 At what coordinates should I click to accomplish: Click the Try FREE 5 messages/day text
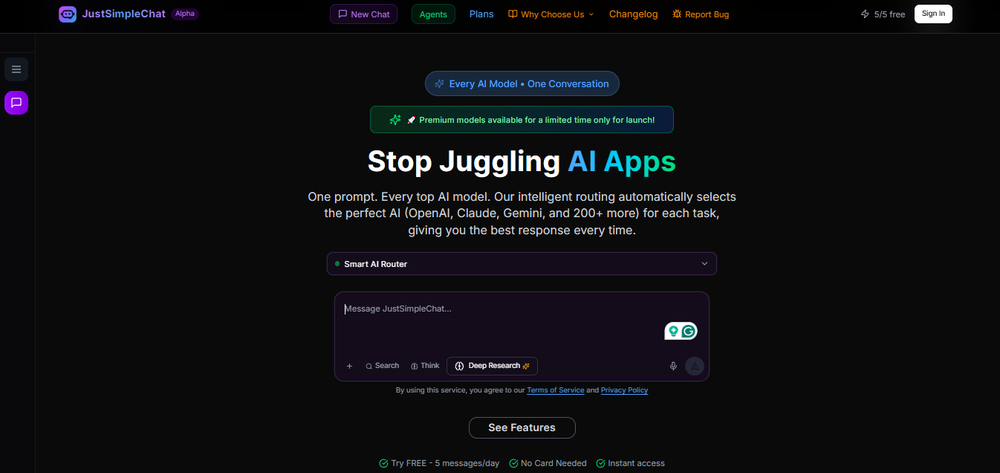coord(445,463)
